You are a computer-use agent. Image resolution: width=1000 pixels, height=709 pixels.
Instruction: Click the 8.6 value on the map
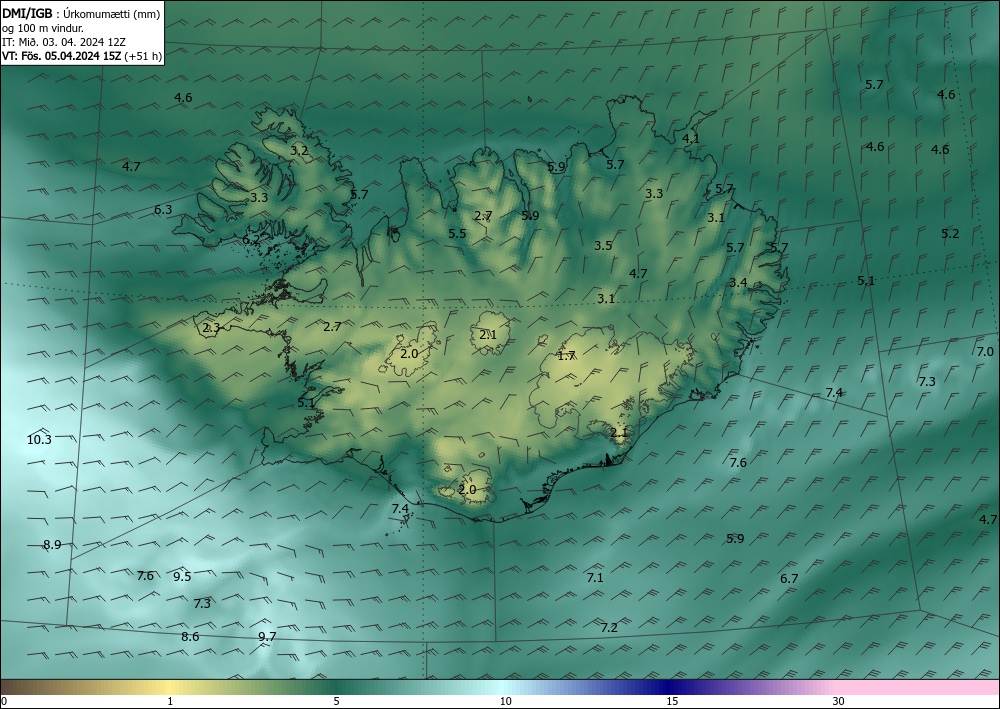(x=190, y=637)
